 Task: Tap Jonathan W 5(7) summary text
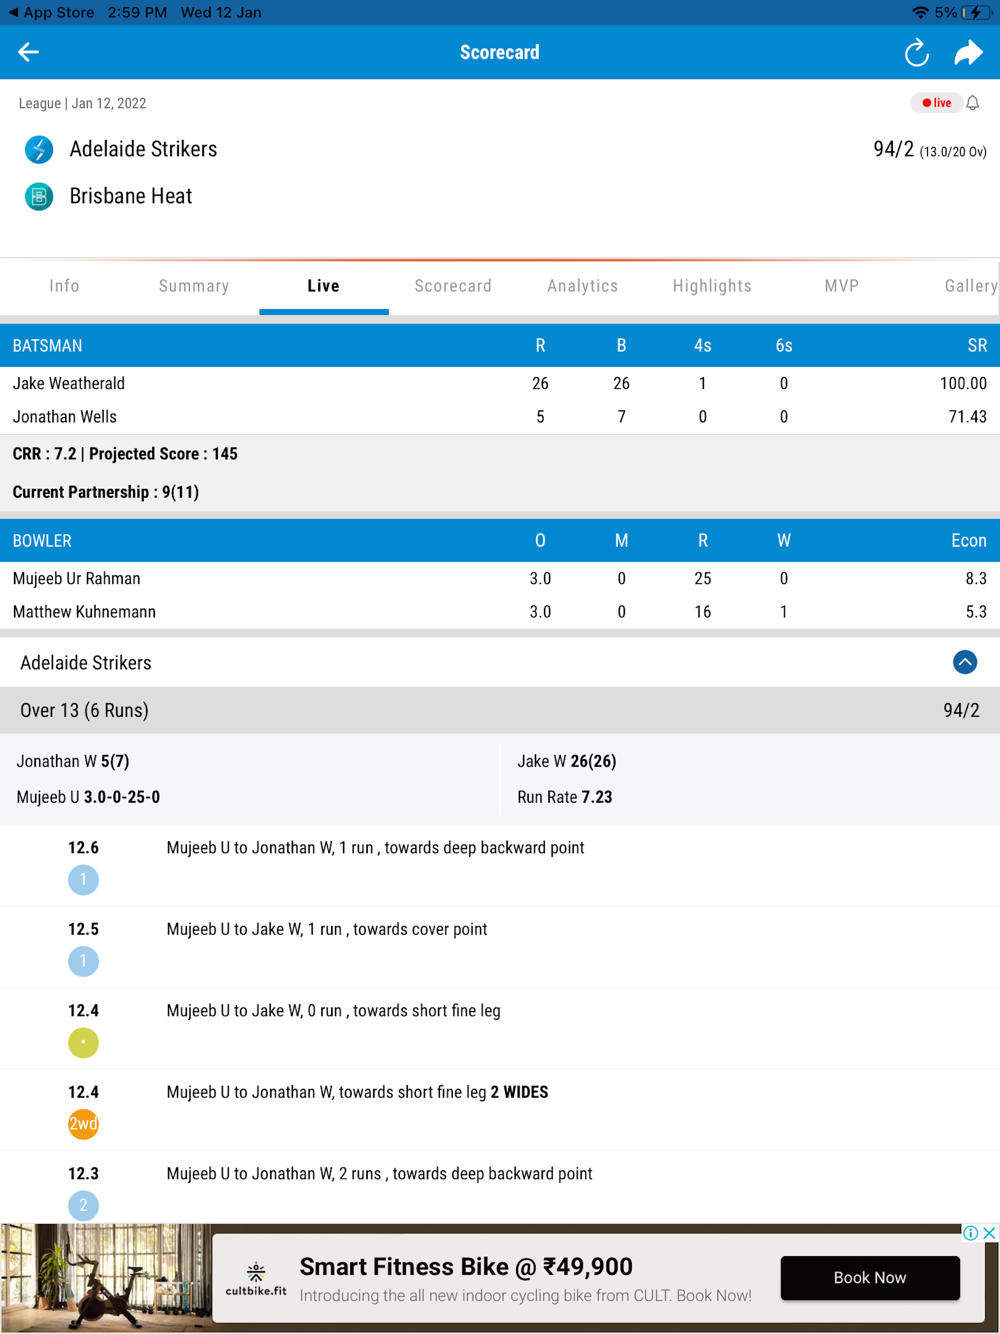point(73,761)
